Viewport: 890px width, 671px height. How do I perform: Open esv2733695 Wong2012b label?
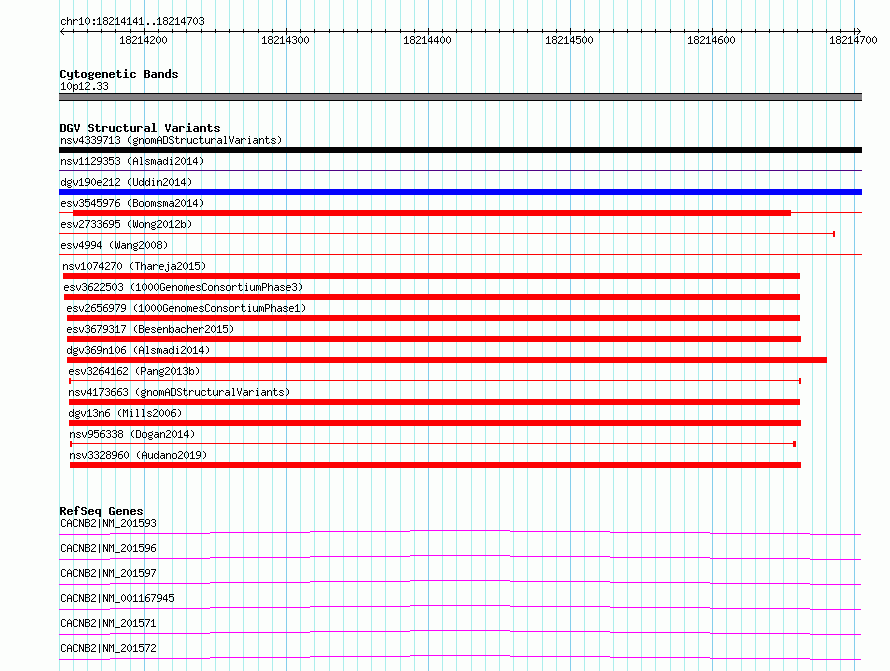pos(126,224)
